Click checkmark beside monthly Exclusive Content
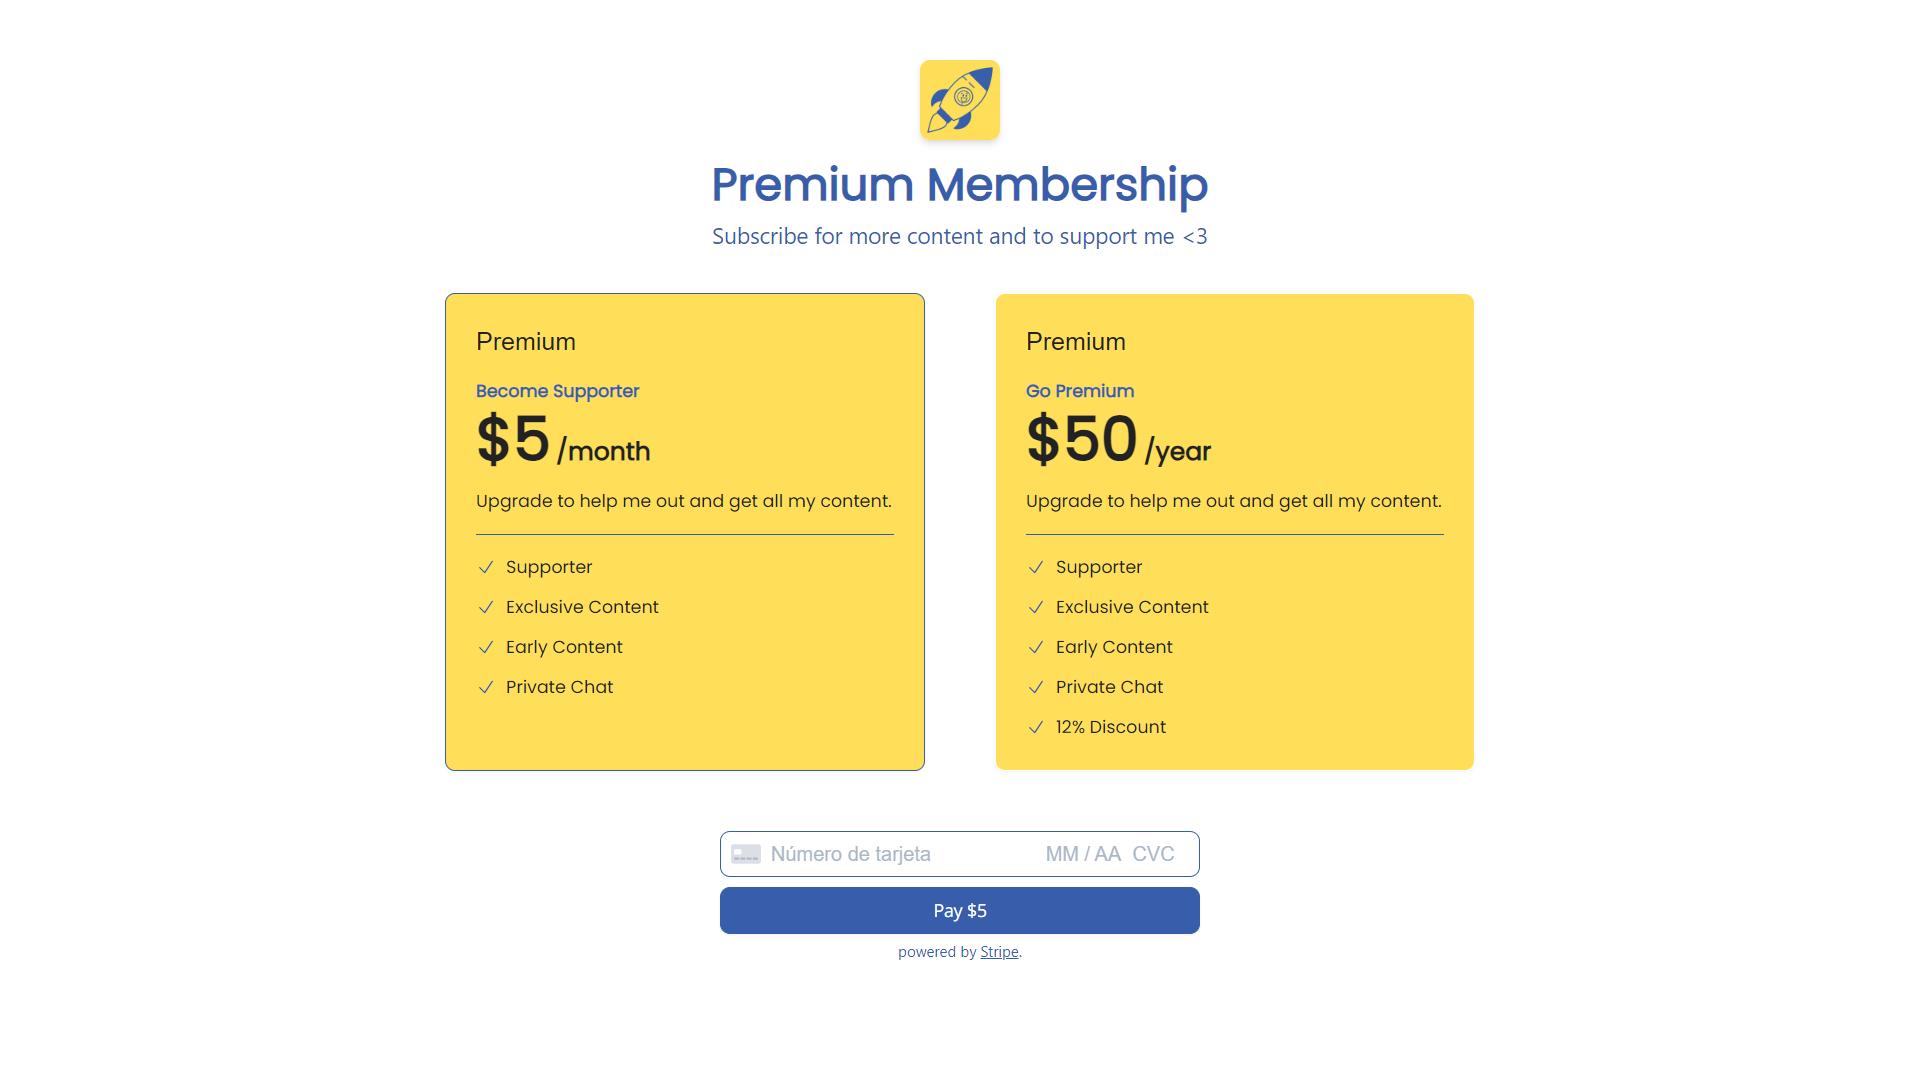The image size is (1920, 1080). pos(486,607)
